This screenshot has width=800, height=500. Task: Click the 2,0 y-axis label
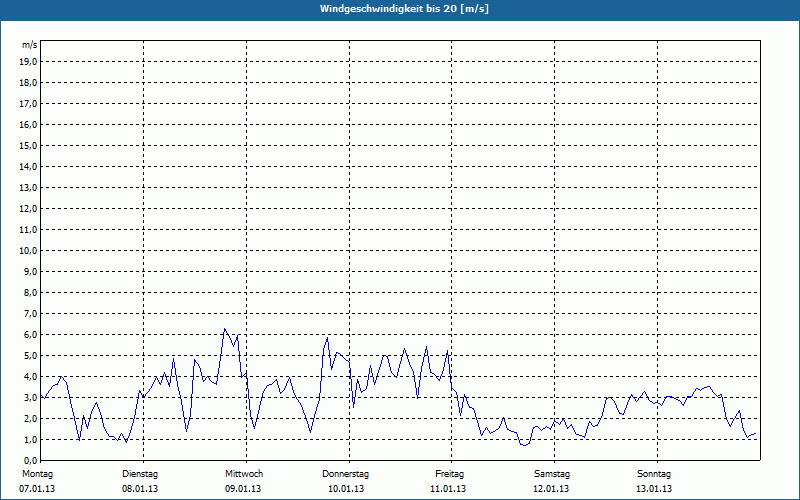tap(31, 418)
